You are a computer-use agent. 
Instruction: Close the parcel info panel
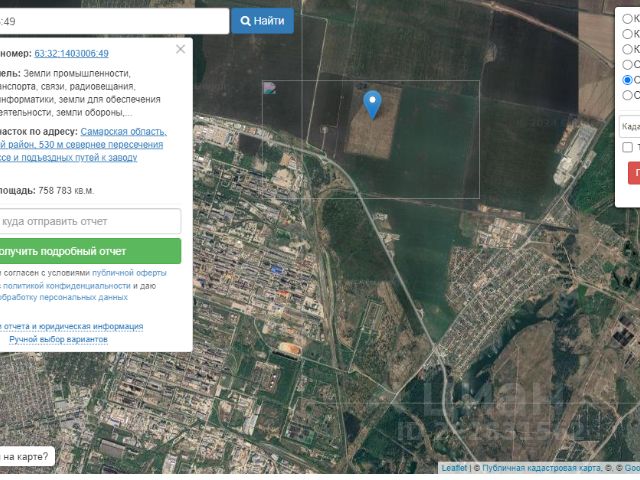pos(180,49)
